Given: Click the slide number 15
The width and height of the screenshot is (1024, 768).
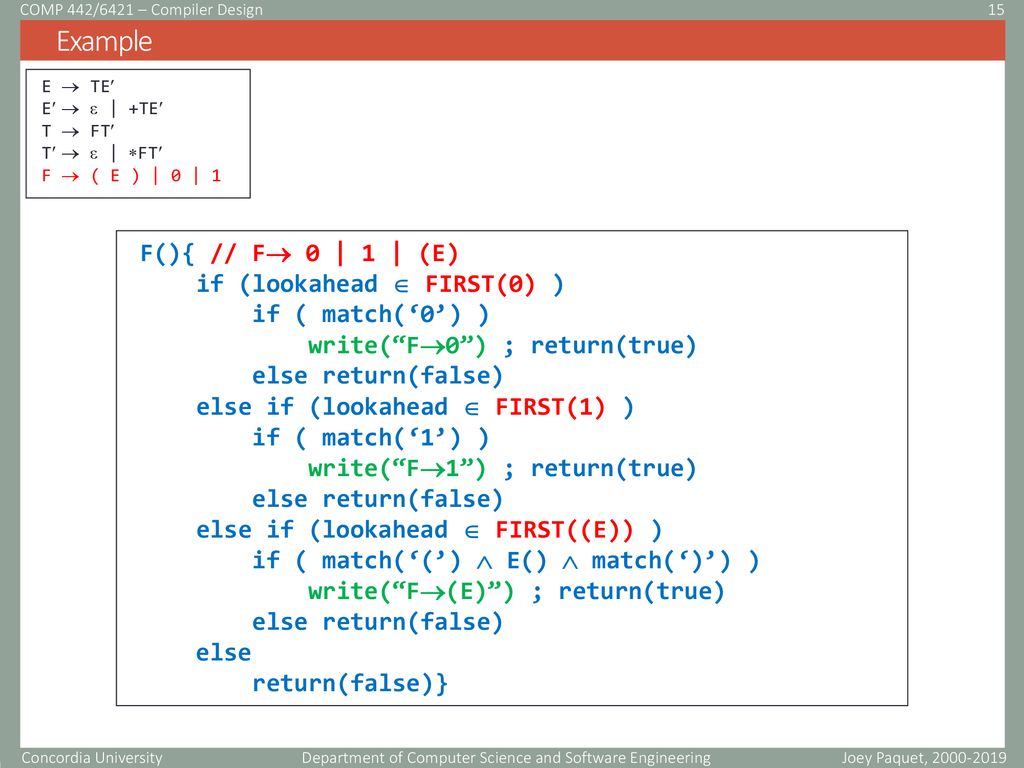Looking at the screenshot, I should coord(995,10).
